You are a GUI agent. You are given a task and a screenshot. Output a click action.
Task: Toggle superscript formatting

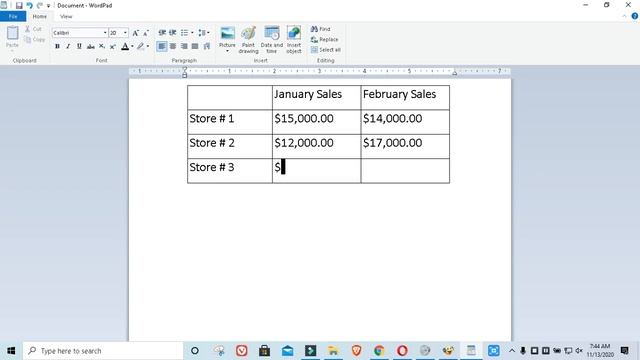113,47
